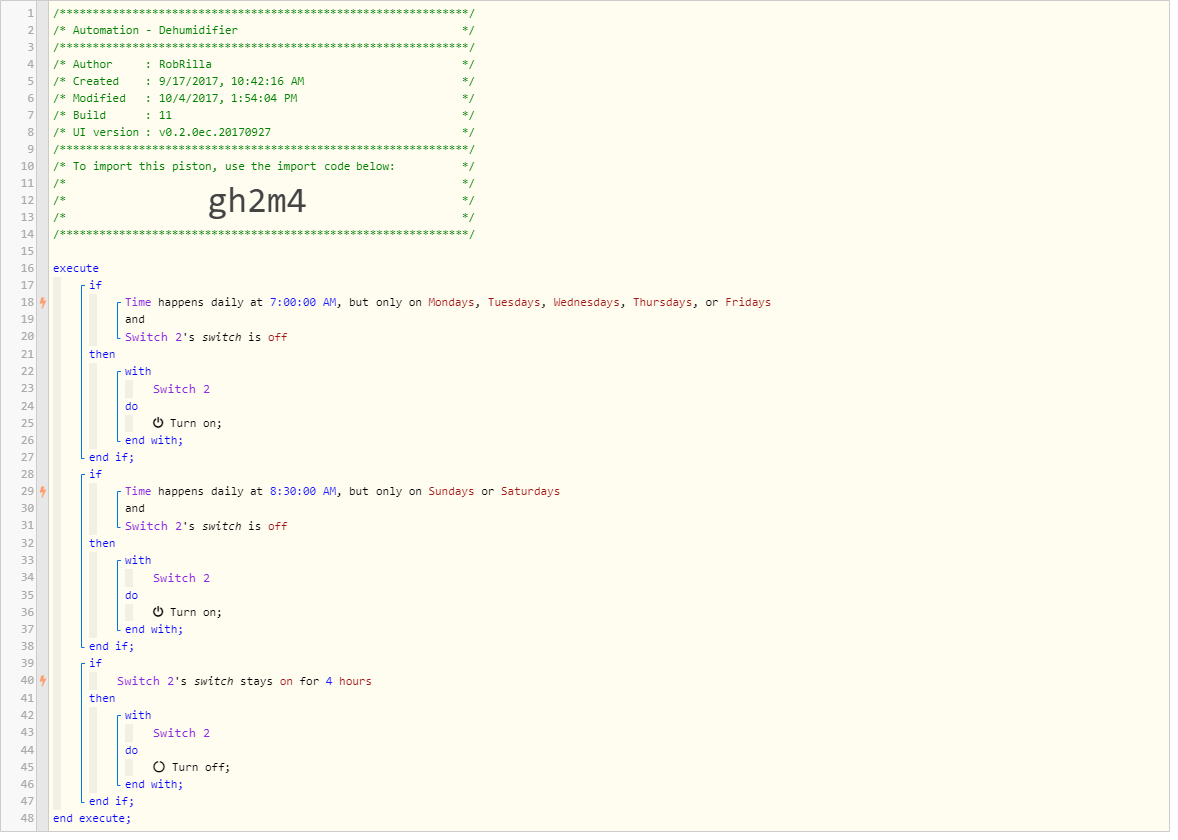Click the execute keyword
The image size is (1178, 840).
(76, 268)
